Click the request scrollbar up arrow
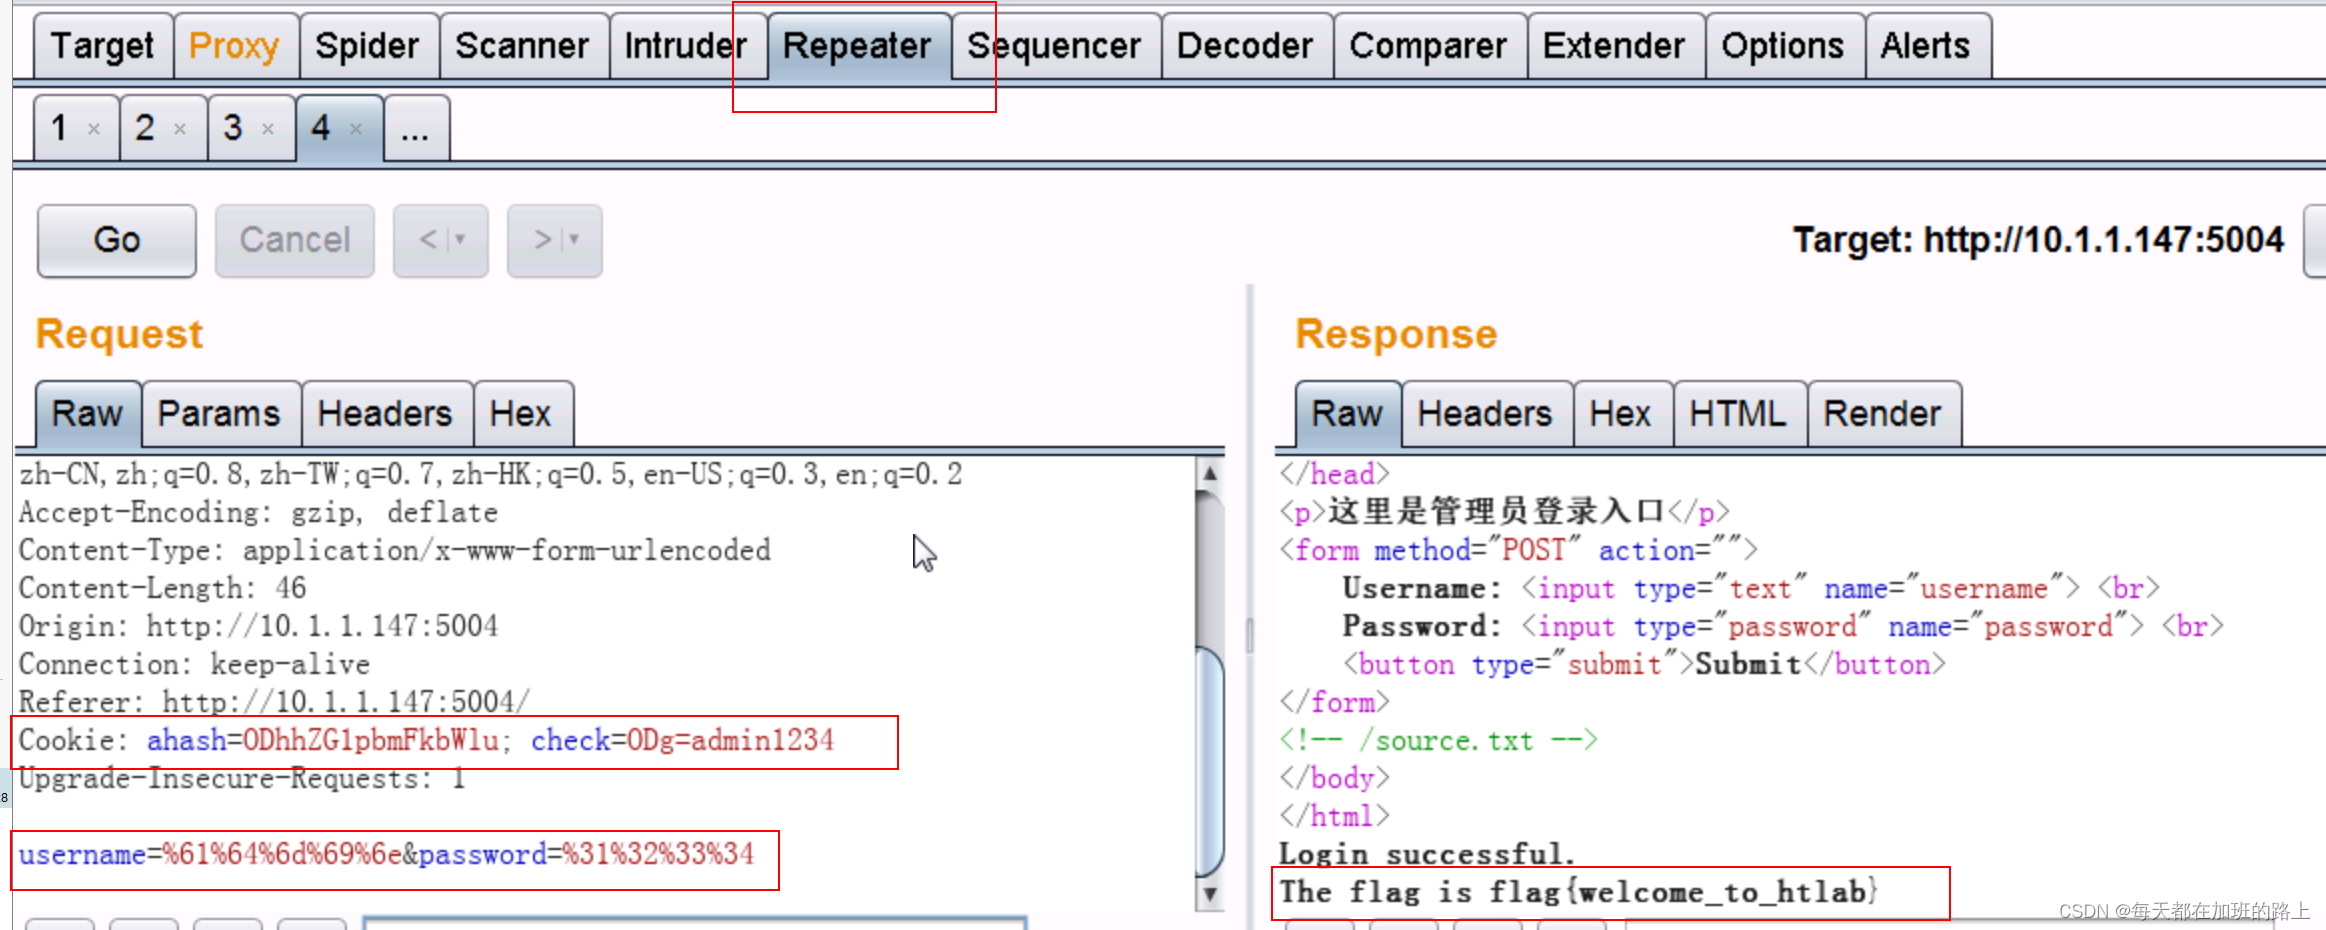2326x930 pixels. pos(1210,473)
